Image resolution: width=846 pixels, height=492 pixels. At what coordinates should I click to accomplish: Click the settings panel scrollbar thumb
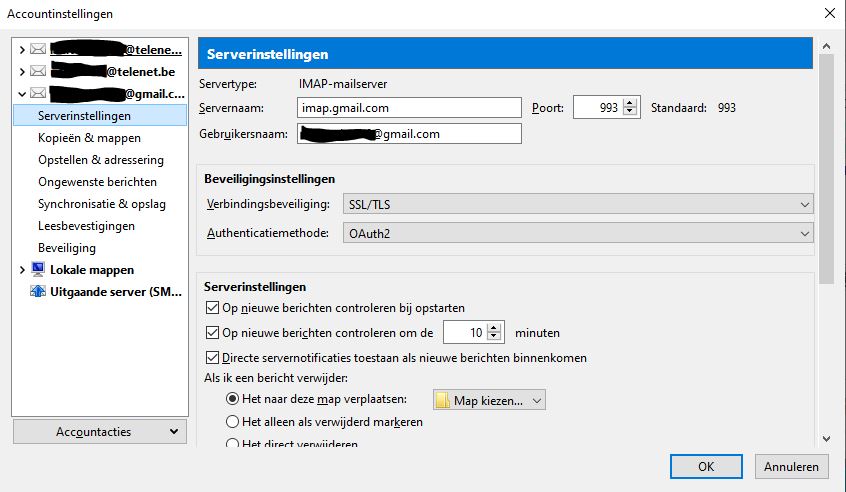click(826, 168)
